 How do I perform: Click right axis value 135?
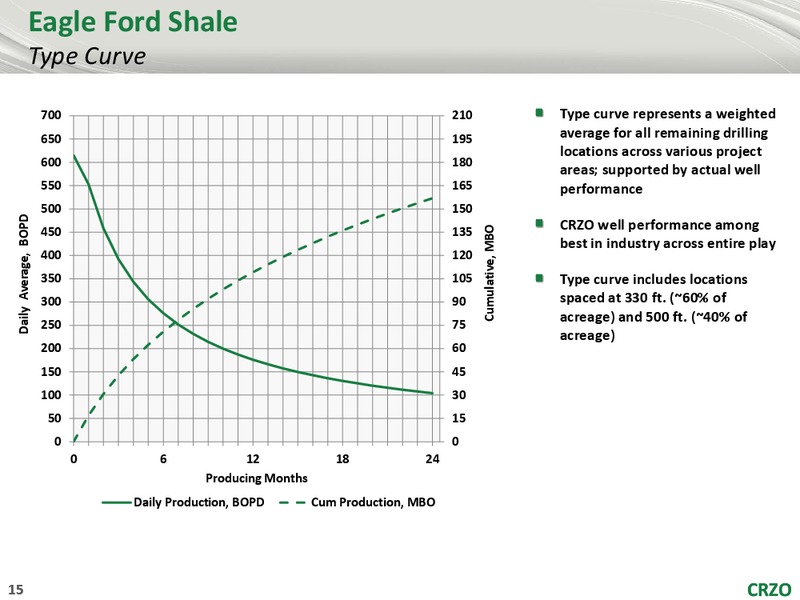click(462, 232)
